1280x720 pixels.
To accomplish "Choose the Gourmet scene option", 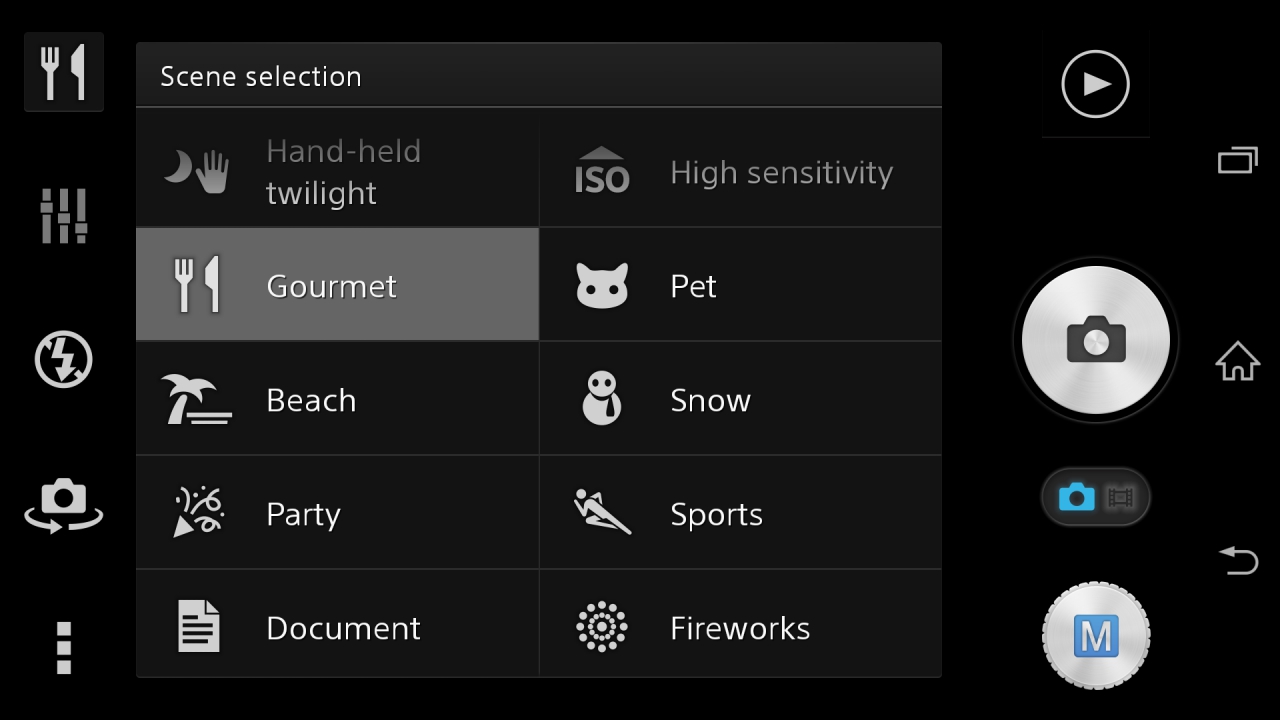I will click(337, 286).
